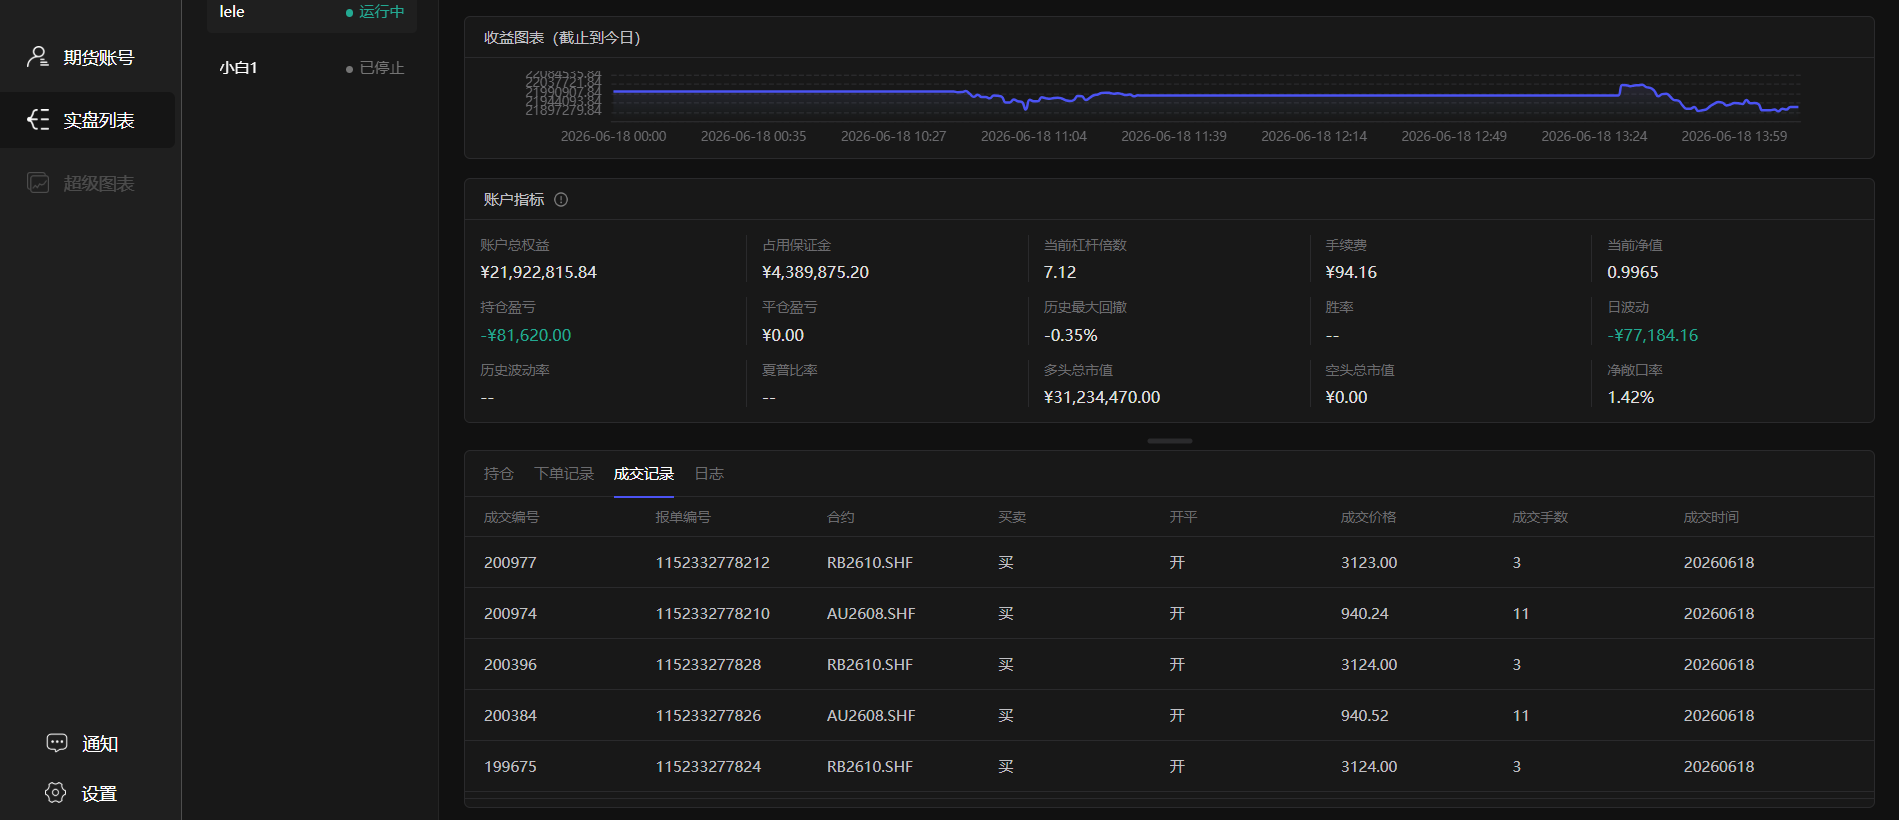Click order number 115233277828
The image size is (1899, 820).
pos(708,664)
